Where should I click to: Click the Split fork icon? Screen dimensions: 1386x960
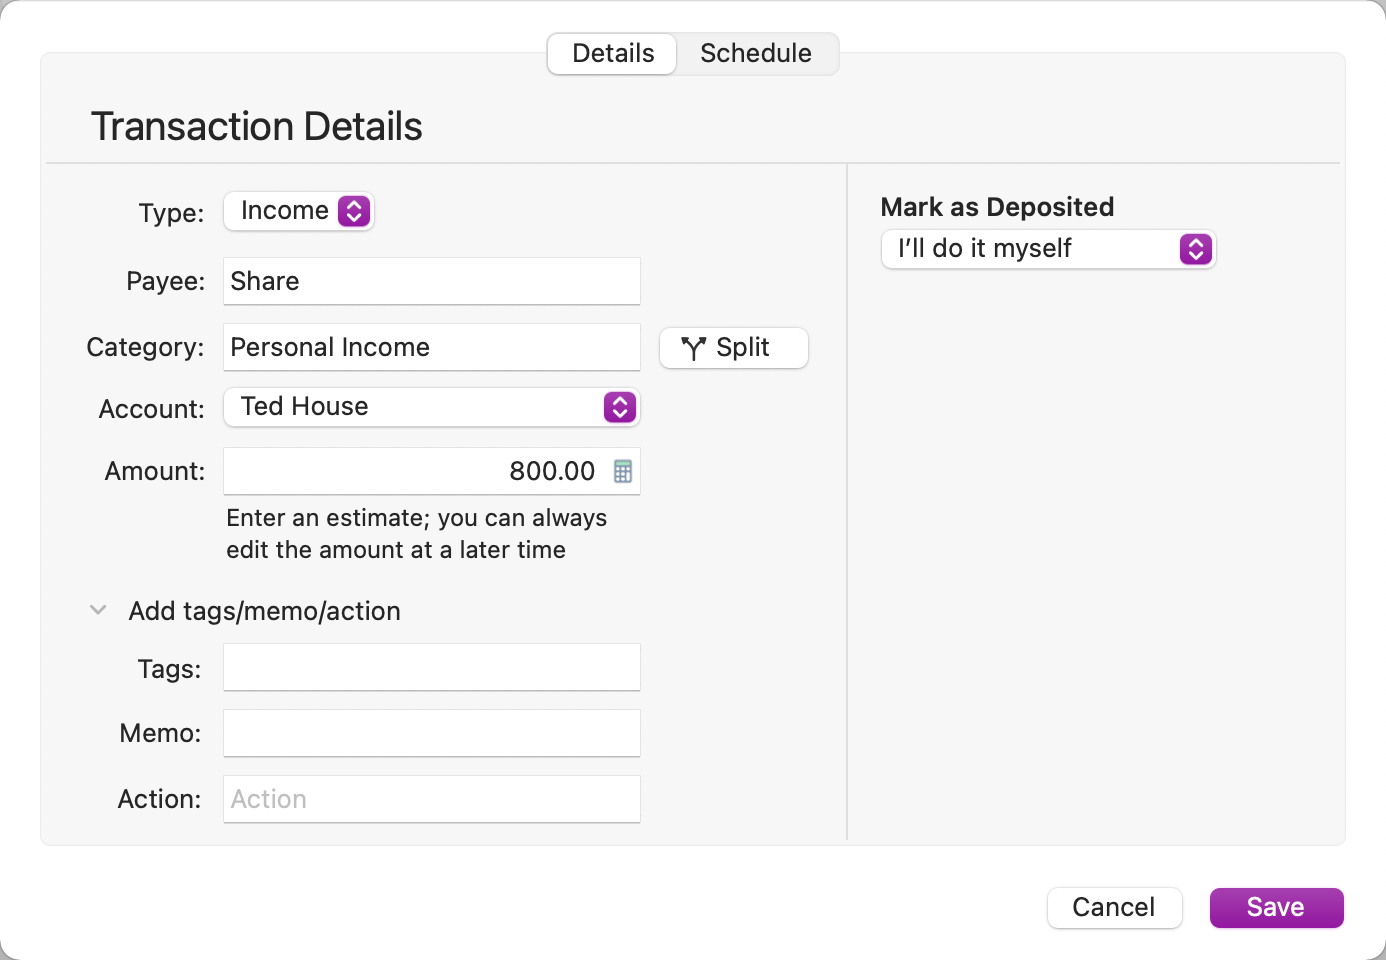point(693,348)
